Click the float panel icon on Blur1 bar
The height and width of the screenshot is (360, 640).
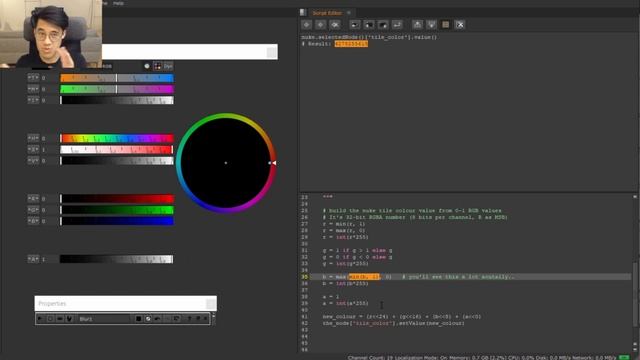[198, 318]
